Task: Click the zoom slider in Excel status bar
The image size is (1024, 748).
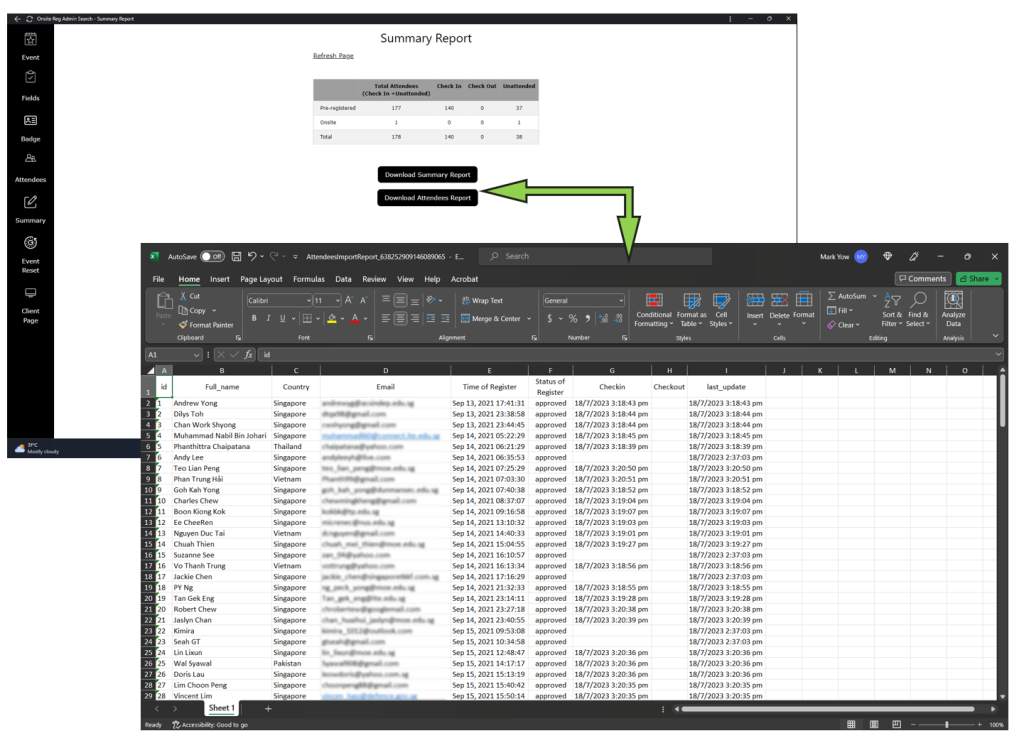Action: click(x=946, y=725)
